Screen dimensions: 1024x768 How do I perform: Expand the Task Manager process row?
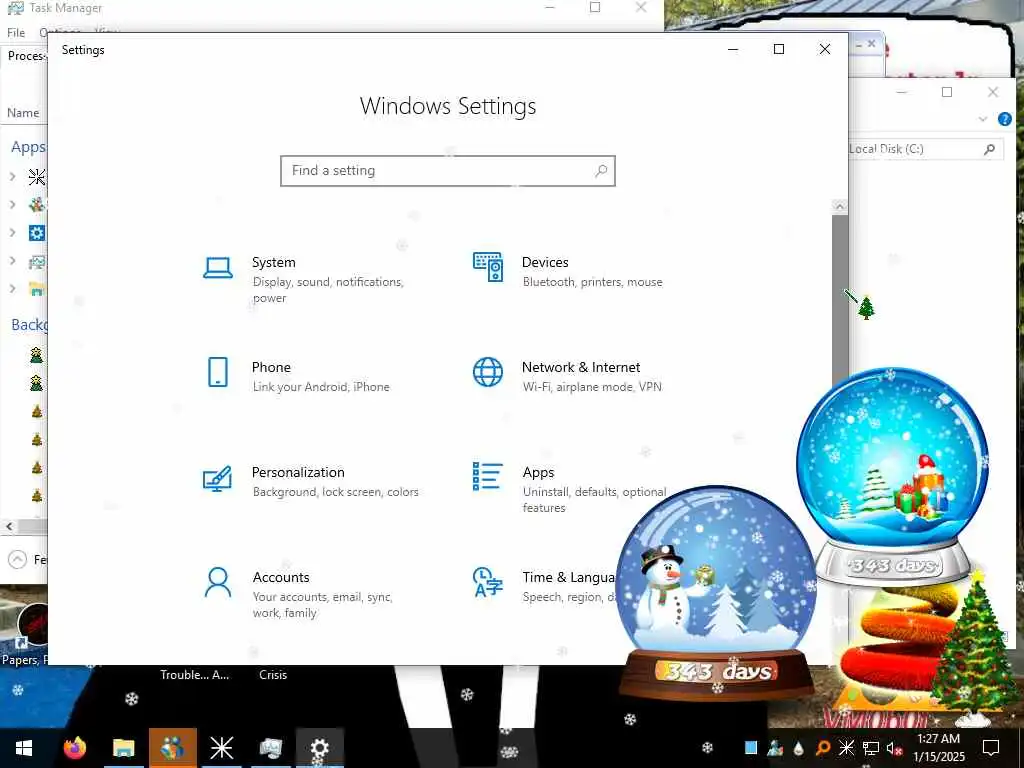(12, 261)
